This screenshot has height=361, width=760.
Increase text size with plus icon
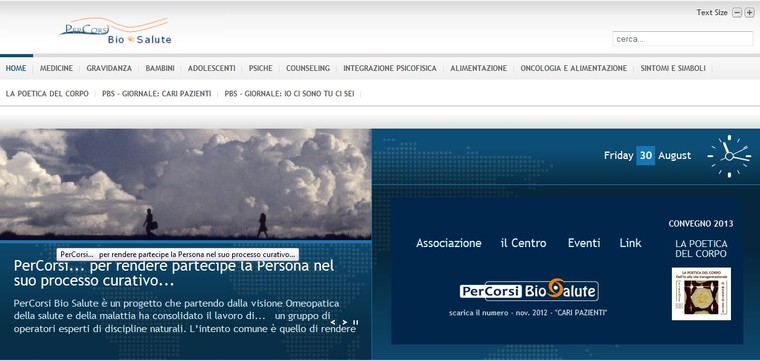click(749, 13)
